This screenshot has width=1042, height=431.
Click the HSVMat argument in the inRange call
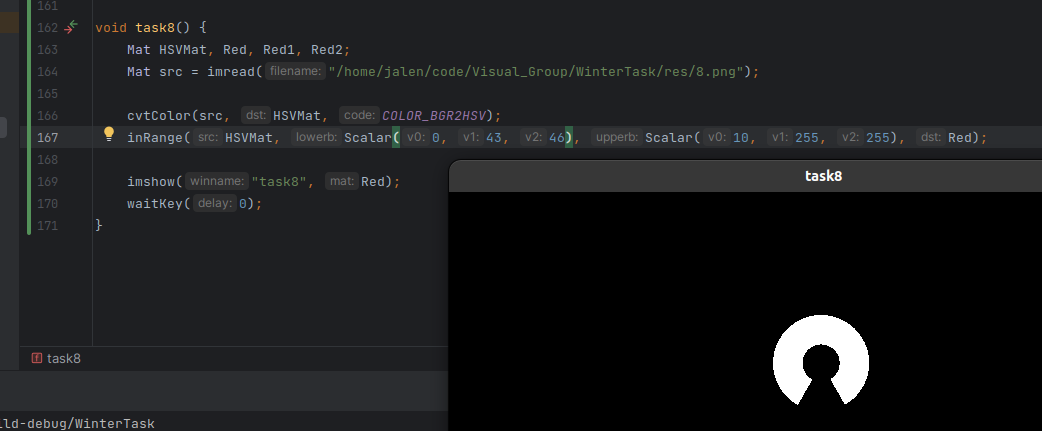pos(249,137)
